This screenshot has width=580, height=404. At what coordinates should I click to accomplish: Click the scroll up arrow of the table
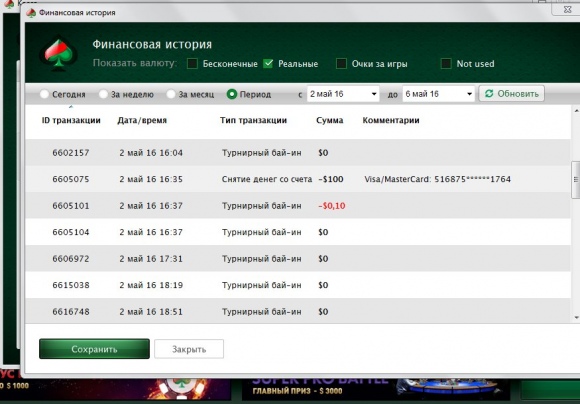[x=576, y=111]
